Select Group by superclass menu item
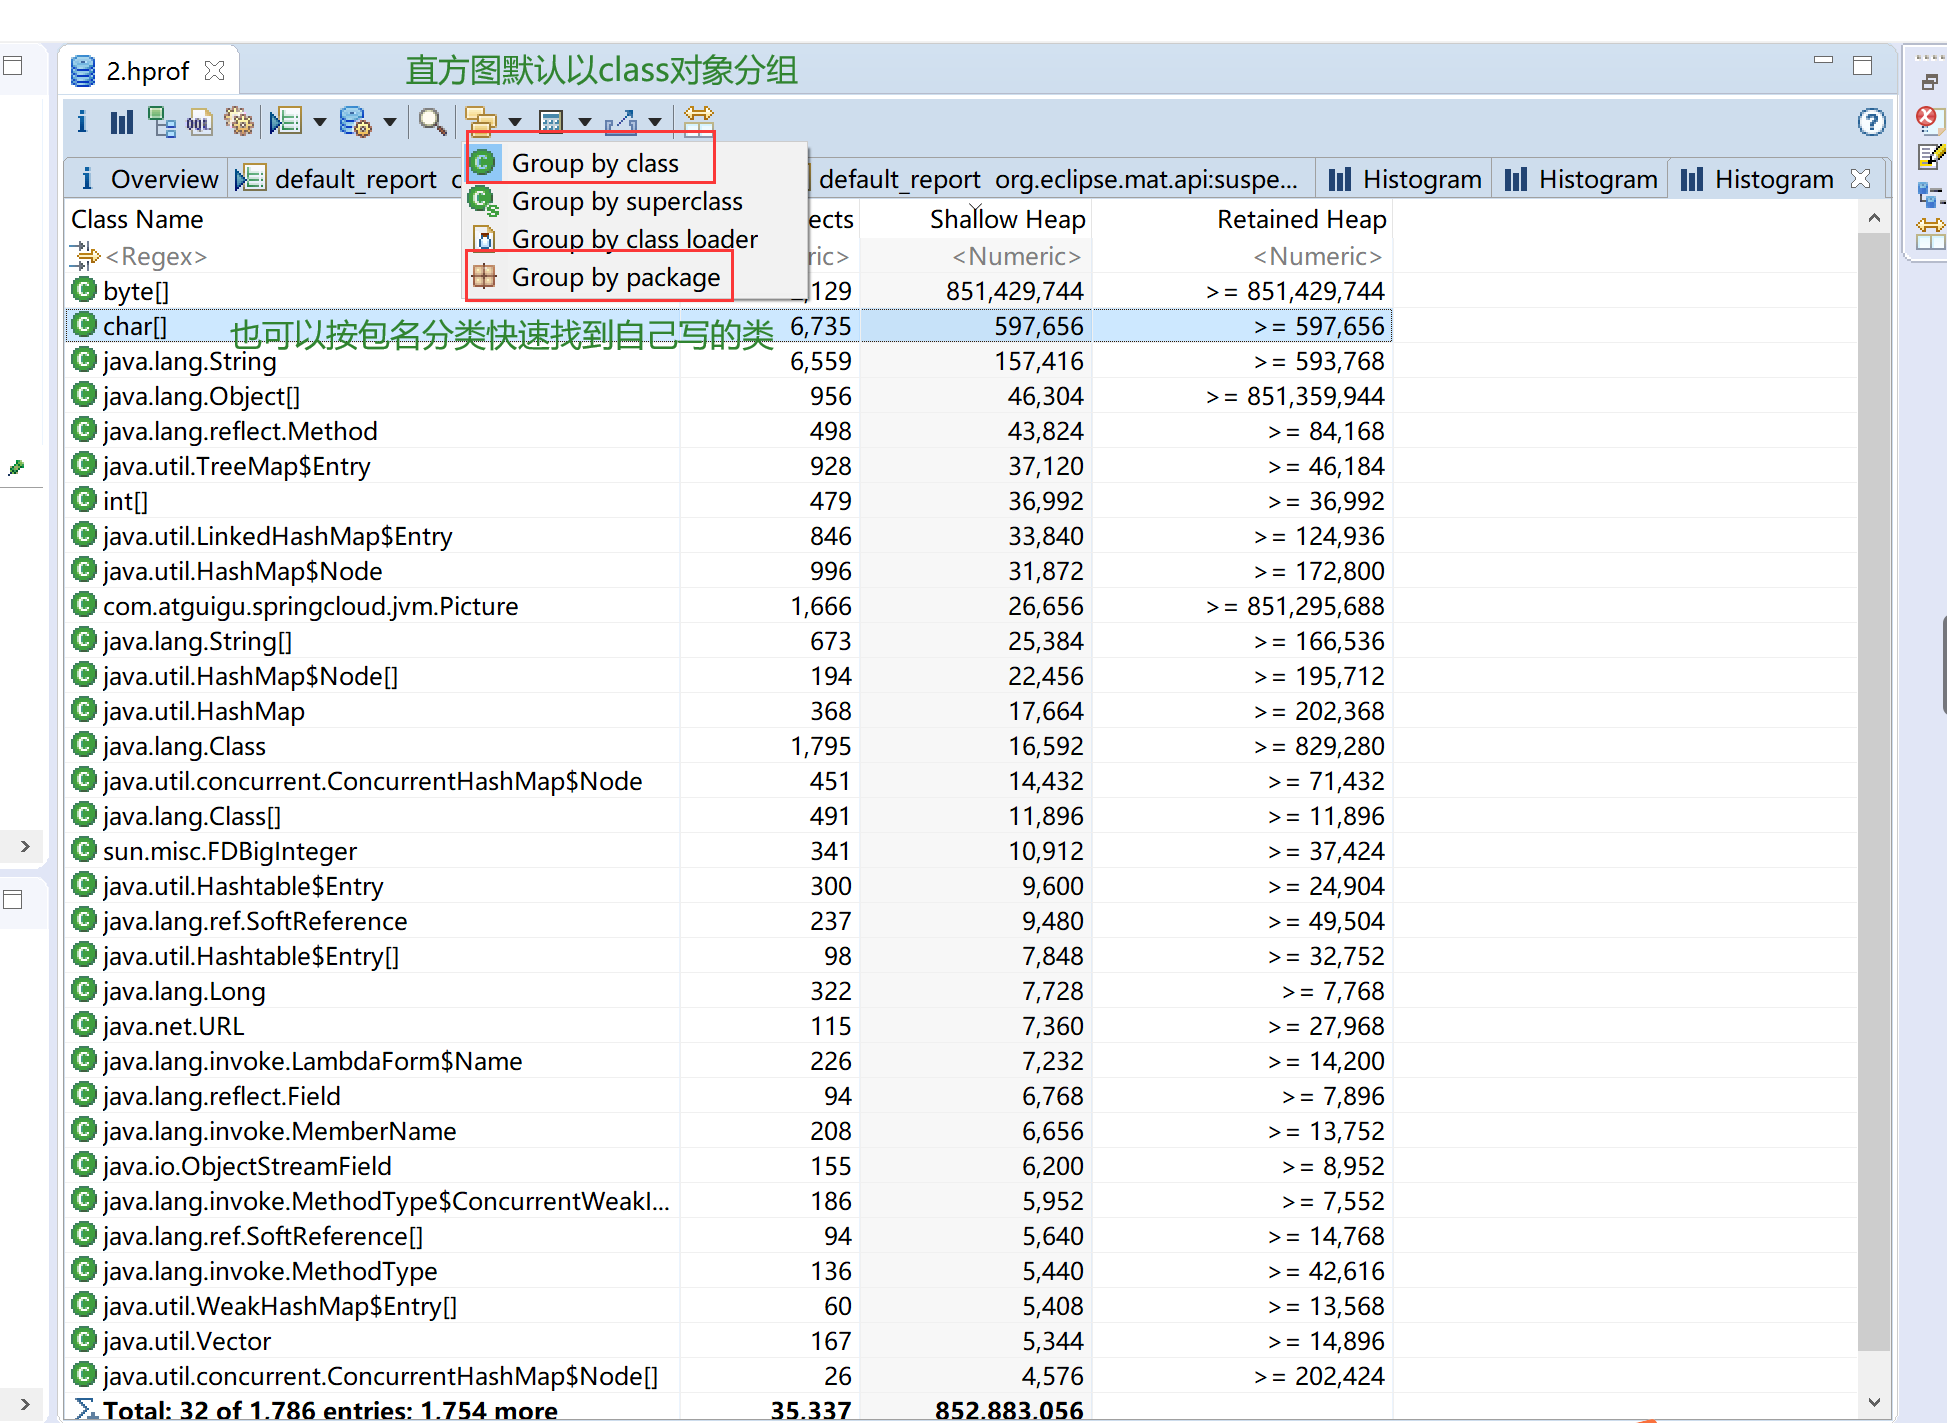 pyautogui.click(x=629, y=200)
